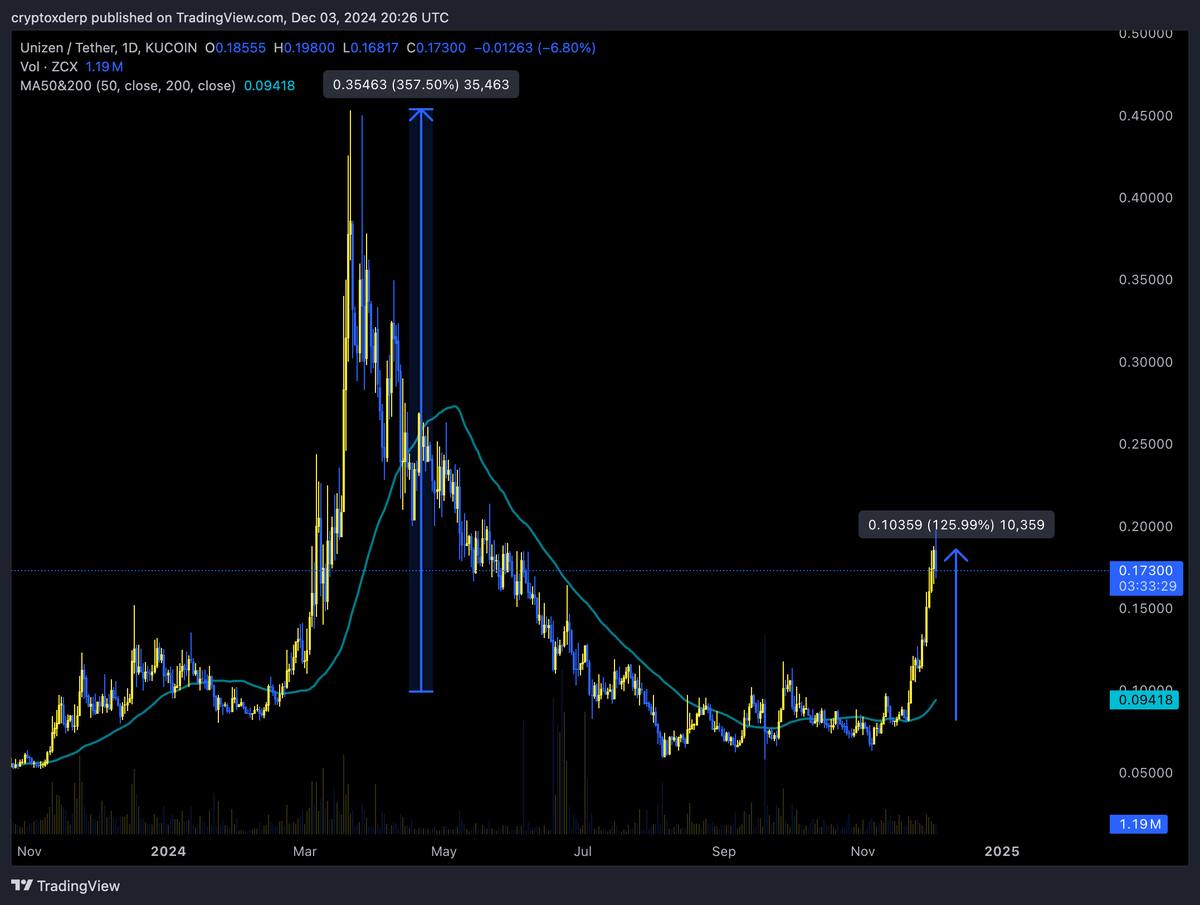This screenshot has height=905, width=1200.
Task: Click the high price H0.19800 value
Action: (306, 48)
